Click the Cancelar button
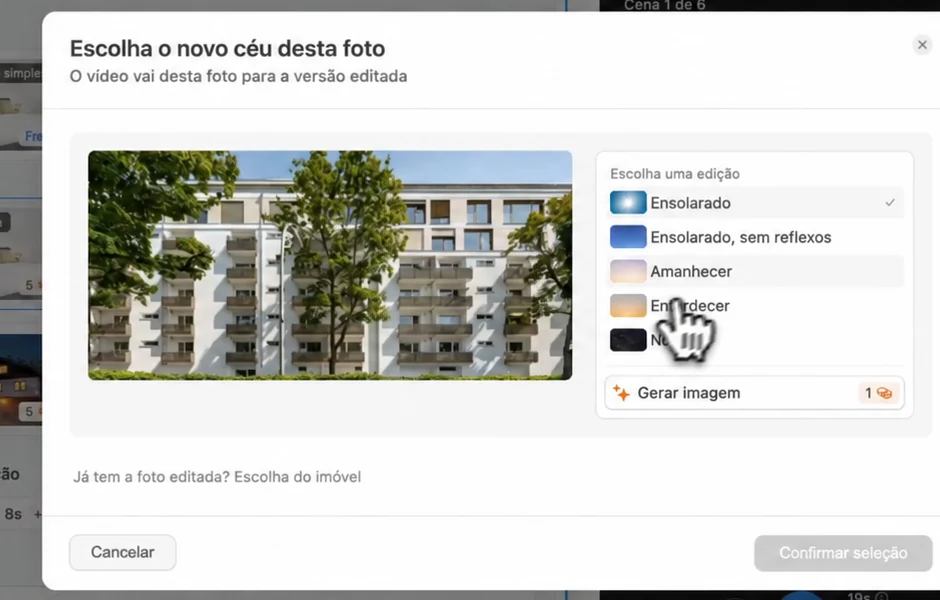This screenshot has height=600, width=940. tap(122, 552)
